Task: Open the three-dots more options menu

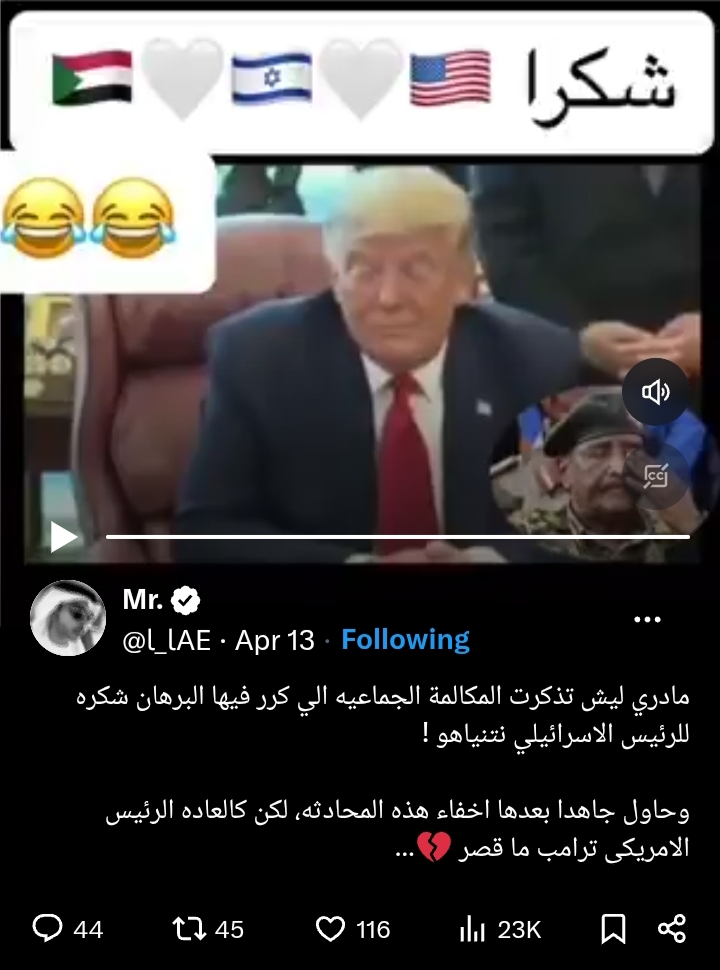Action: point(648,619)
